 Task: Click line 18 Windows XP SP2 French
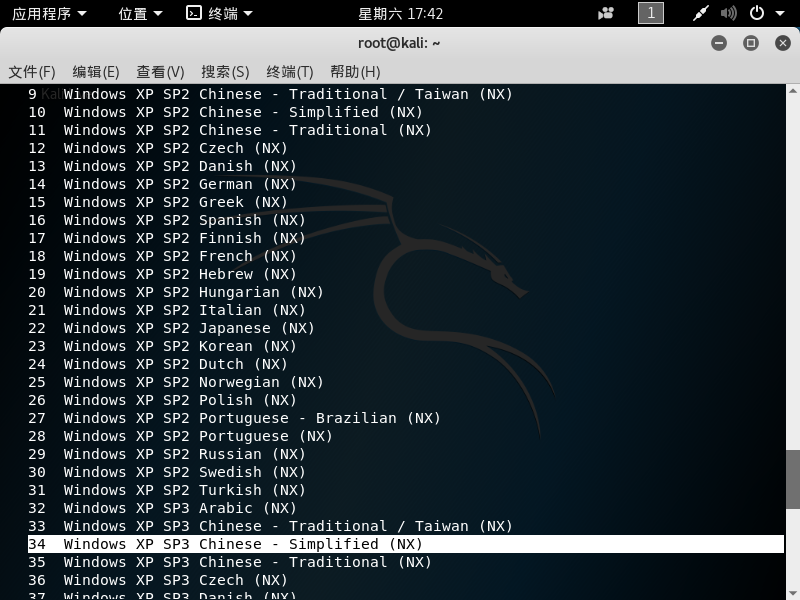(x=162, y=256)
